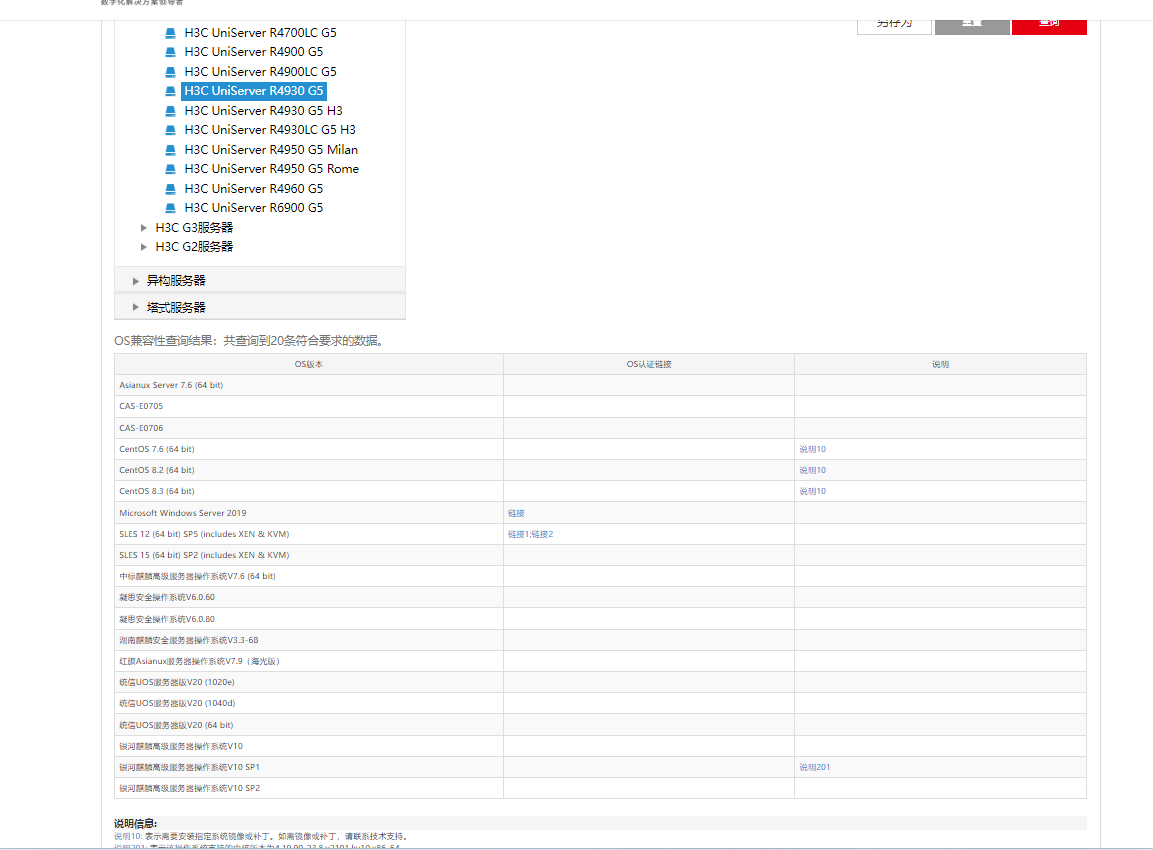Click 凝思安全操作系统V6.0.60 cell

(x=309, y=597)
